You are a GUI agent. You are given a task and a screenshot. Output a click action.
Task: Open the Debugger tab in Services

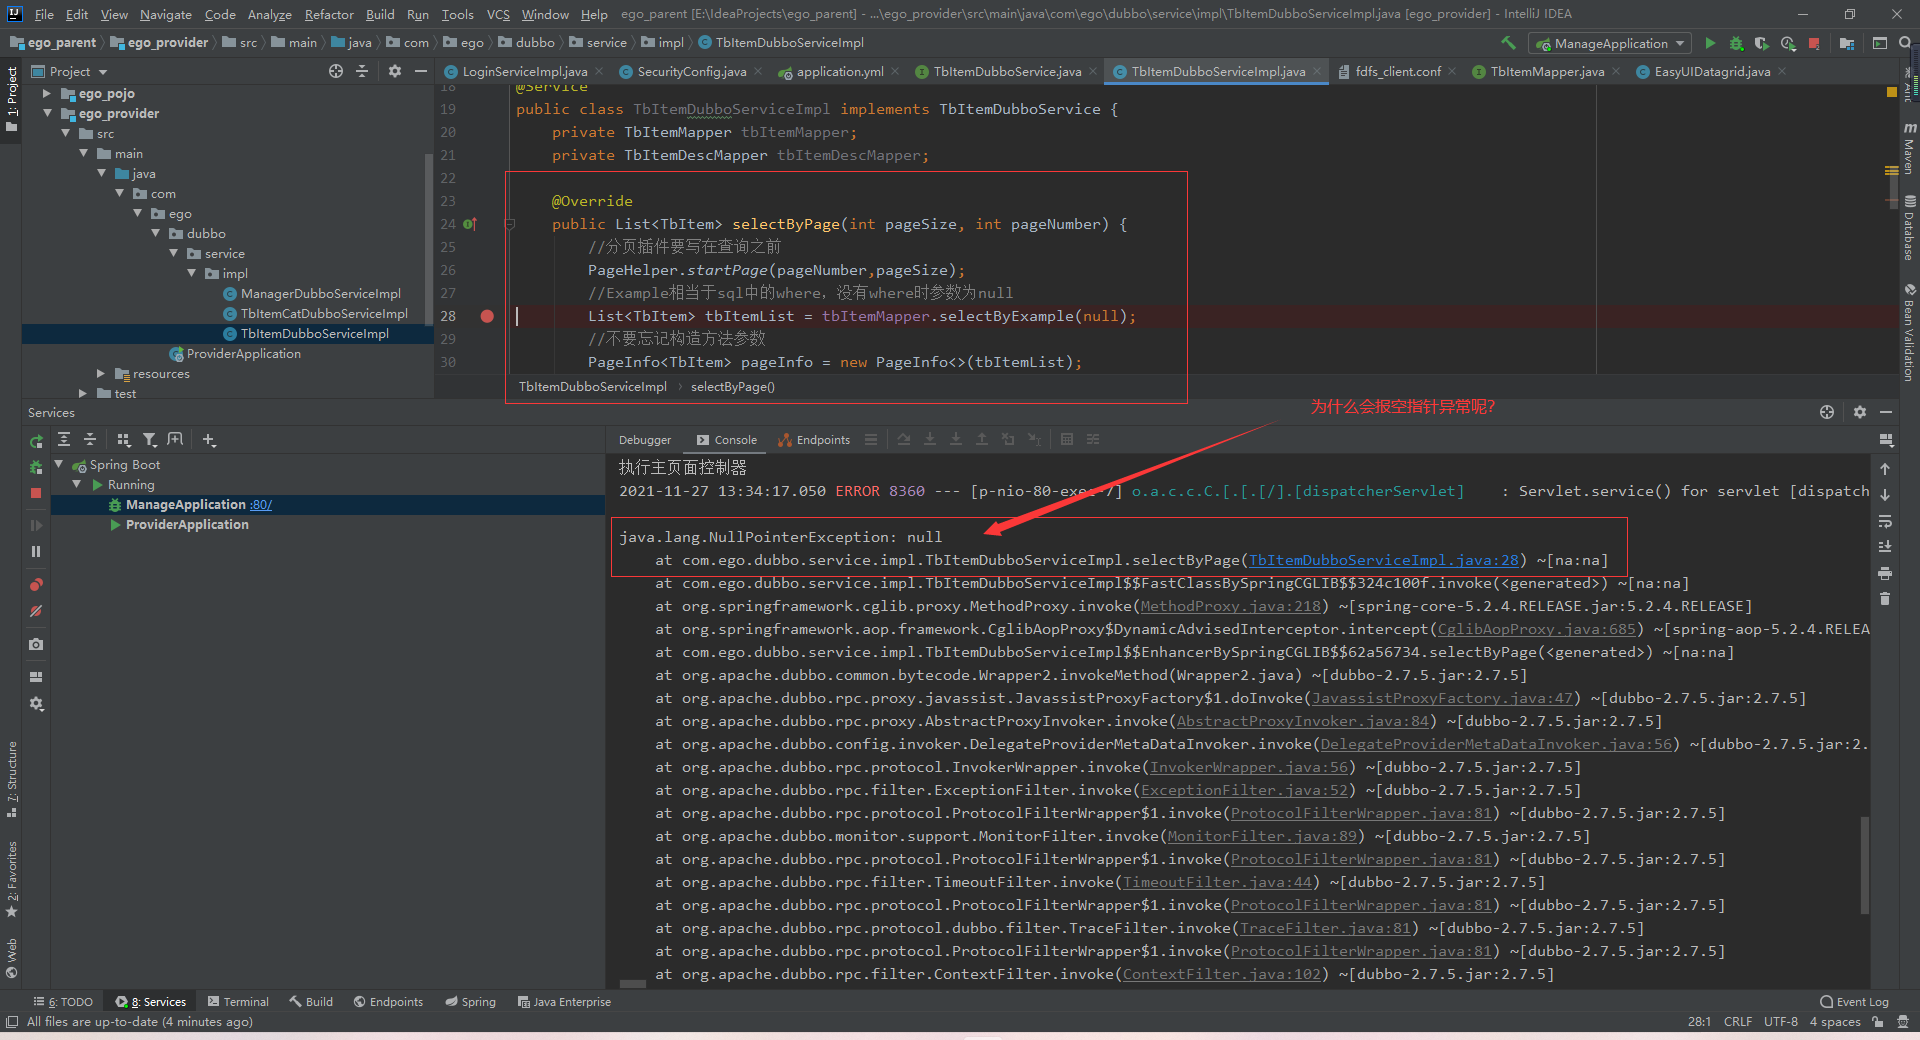645,440
